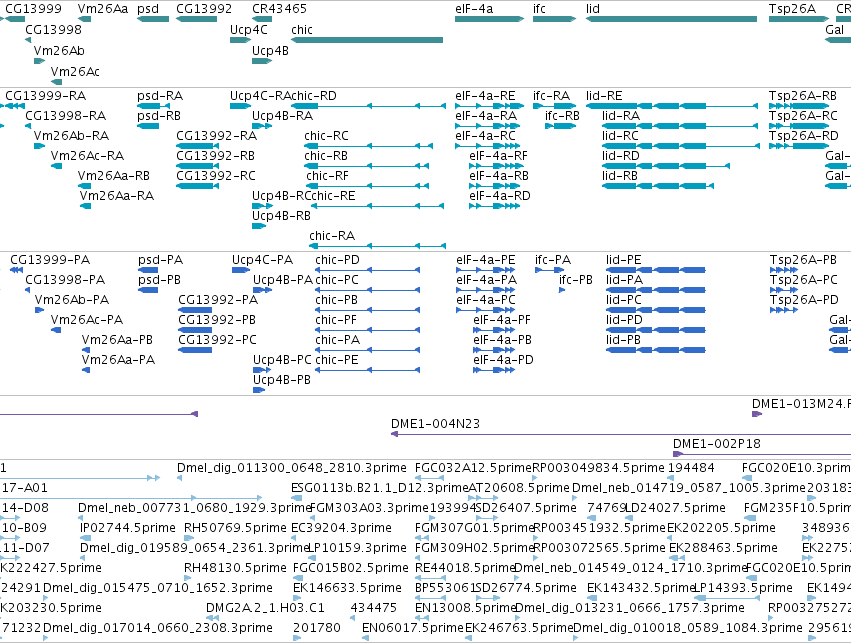The image size is (851, 643).
Task: Open the LP10159.3prime EST label
Action: (357, 548)
